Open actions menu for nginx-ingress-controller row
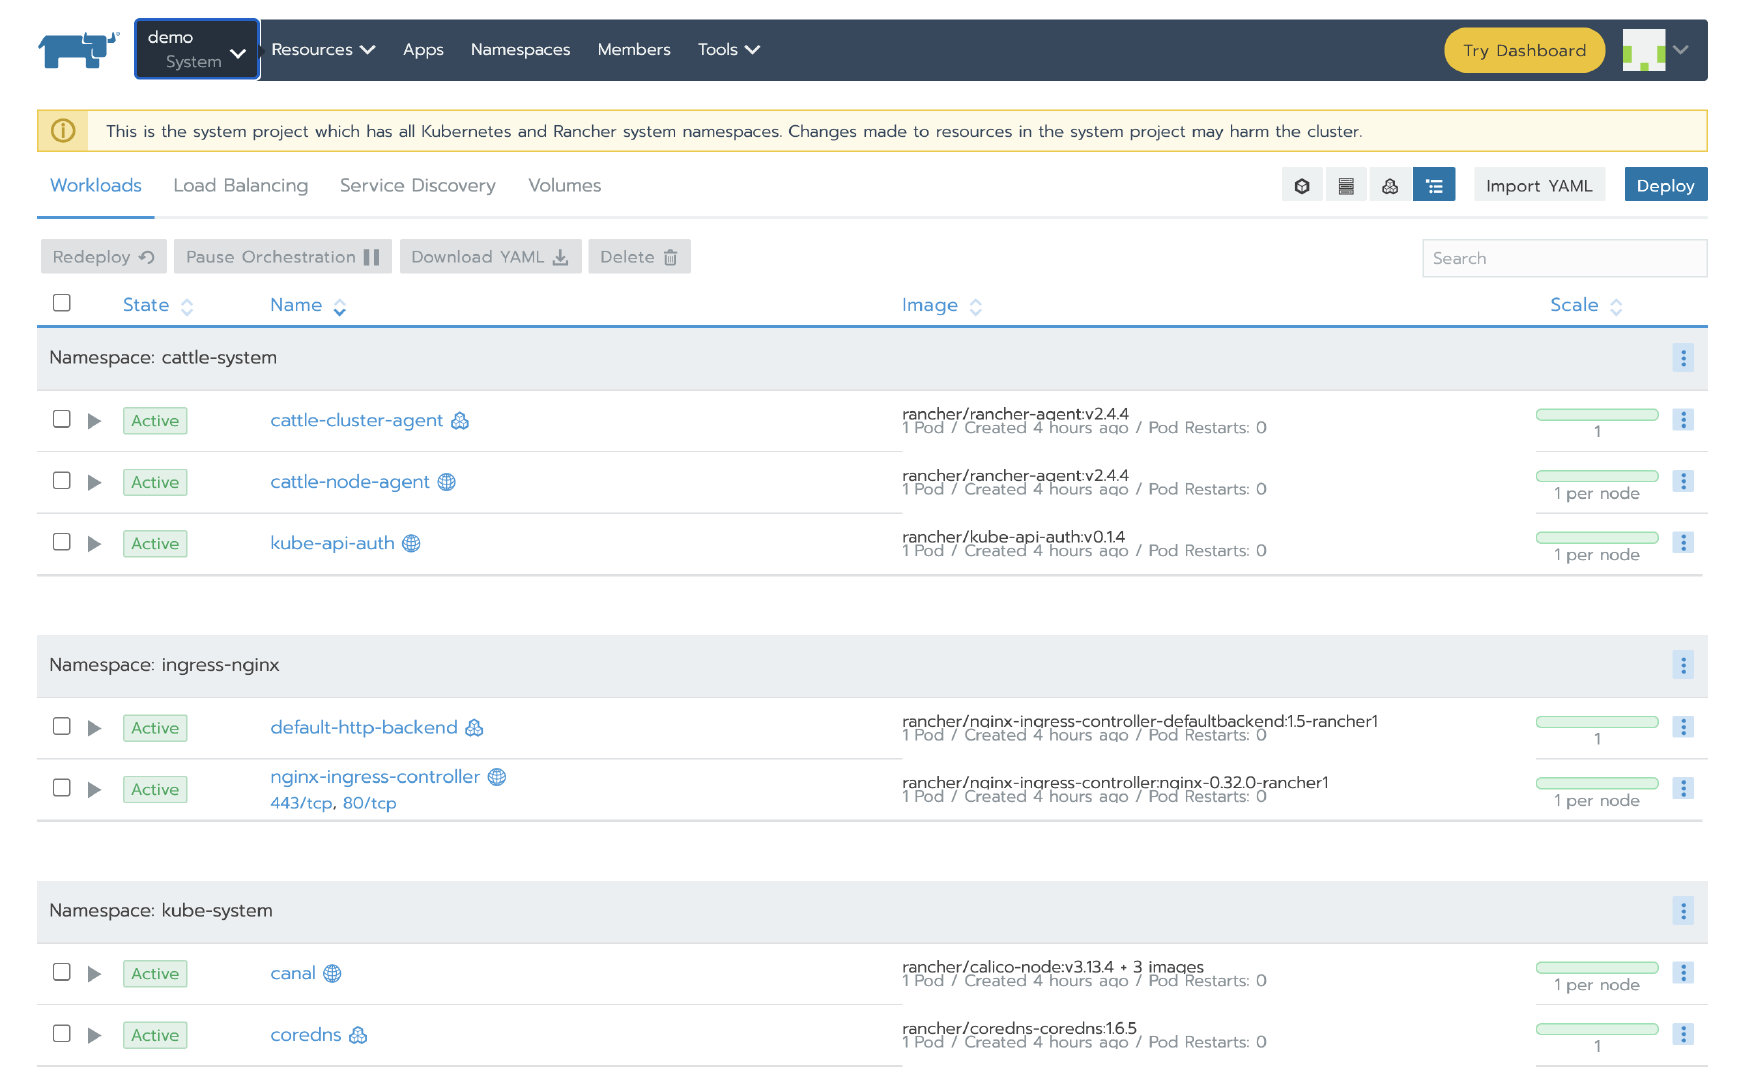 (1683, 788)
